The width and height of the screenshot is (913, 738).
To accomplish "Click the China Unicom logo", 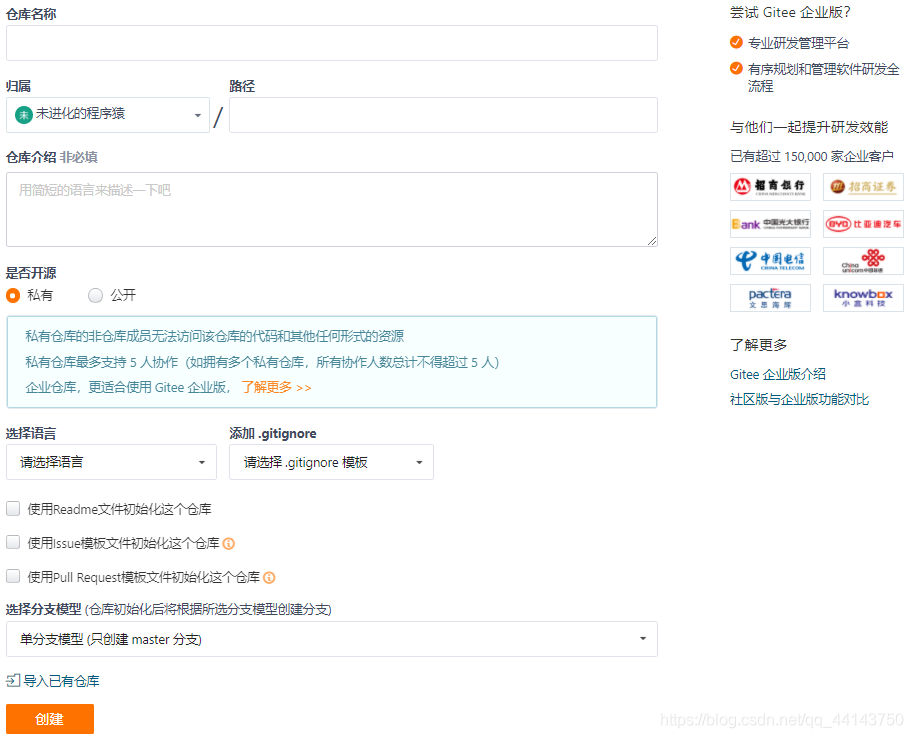I will pos(863,261).
